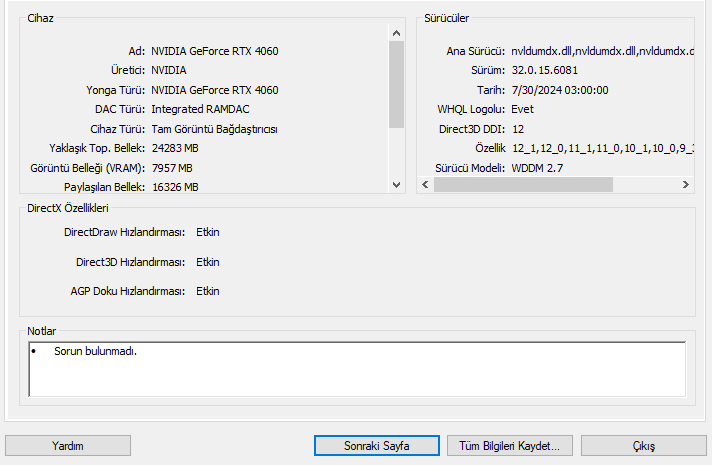Click Yonga Türü value NVIDIA GeForce RTX 4060
Screen dimensions: 712x465
click(215, 90)
